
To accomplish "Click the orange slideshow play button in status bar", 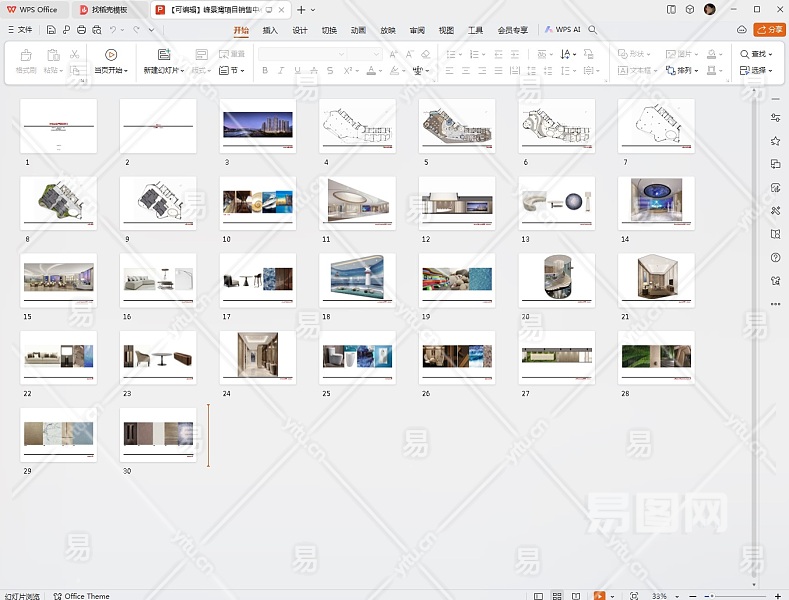I will (x=599, y=596).
